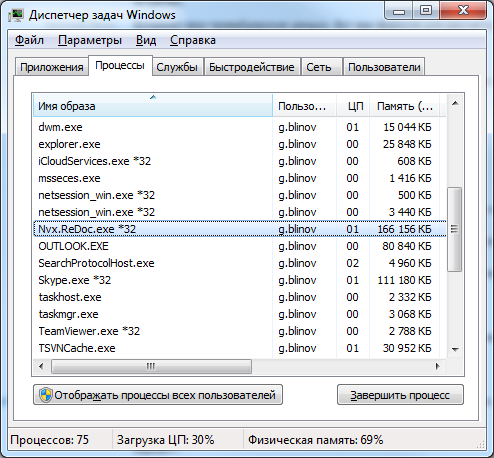Open the Вид menu
The width and height of the screenshot is (494, 458).
[x=146, y=40]
